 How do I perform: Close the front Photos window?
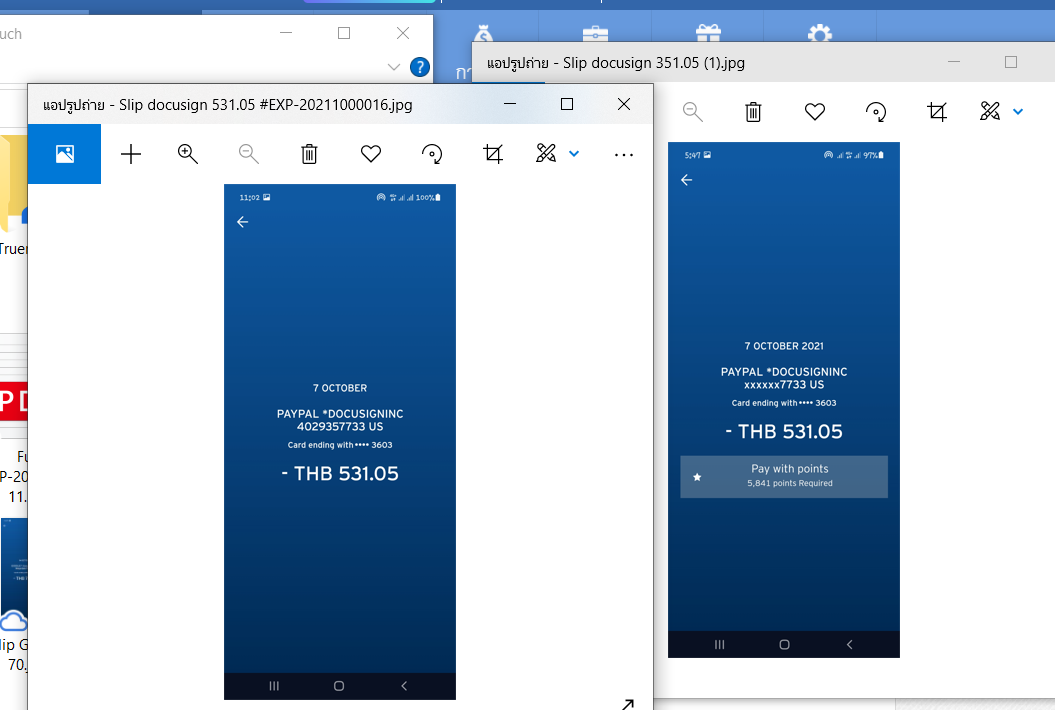point(624,104)
